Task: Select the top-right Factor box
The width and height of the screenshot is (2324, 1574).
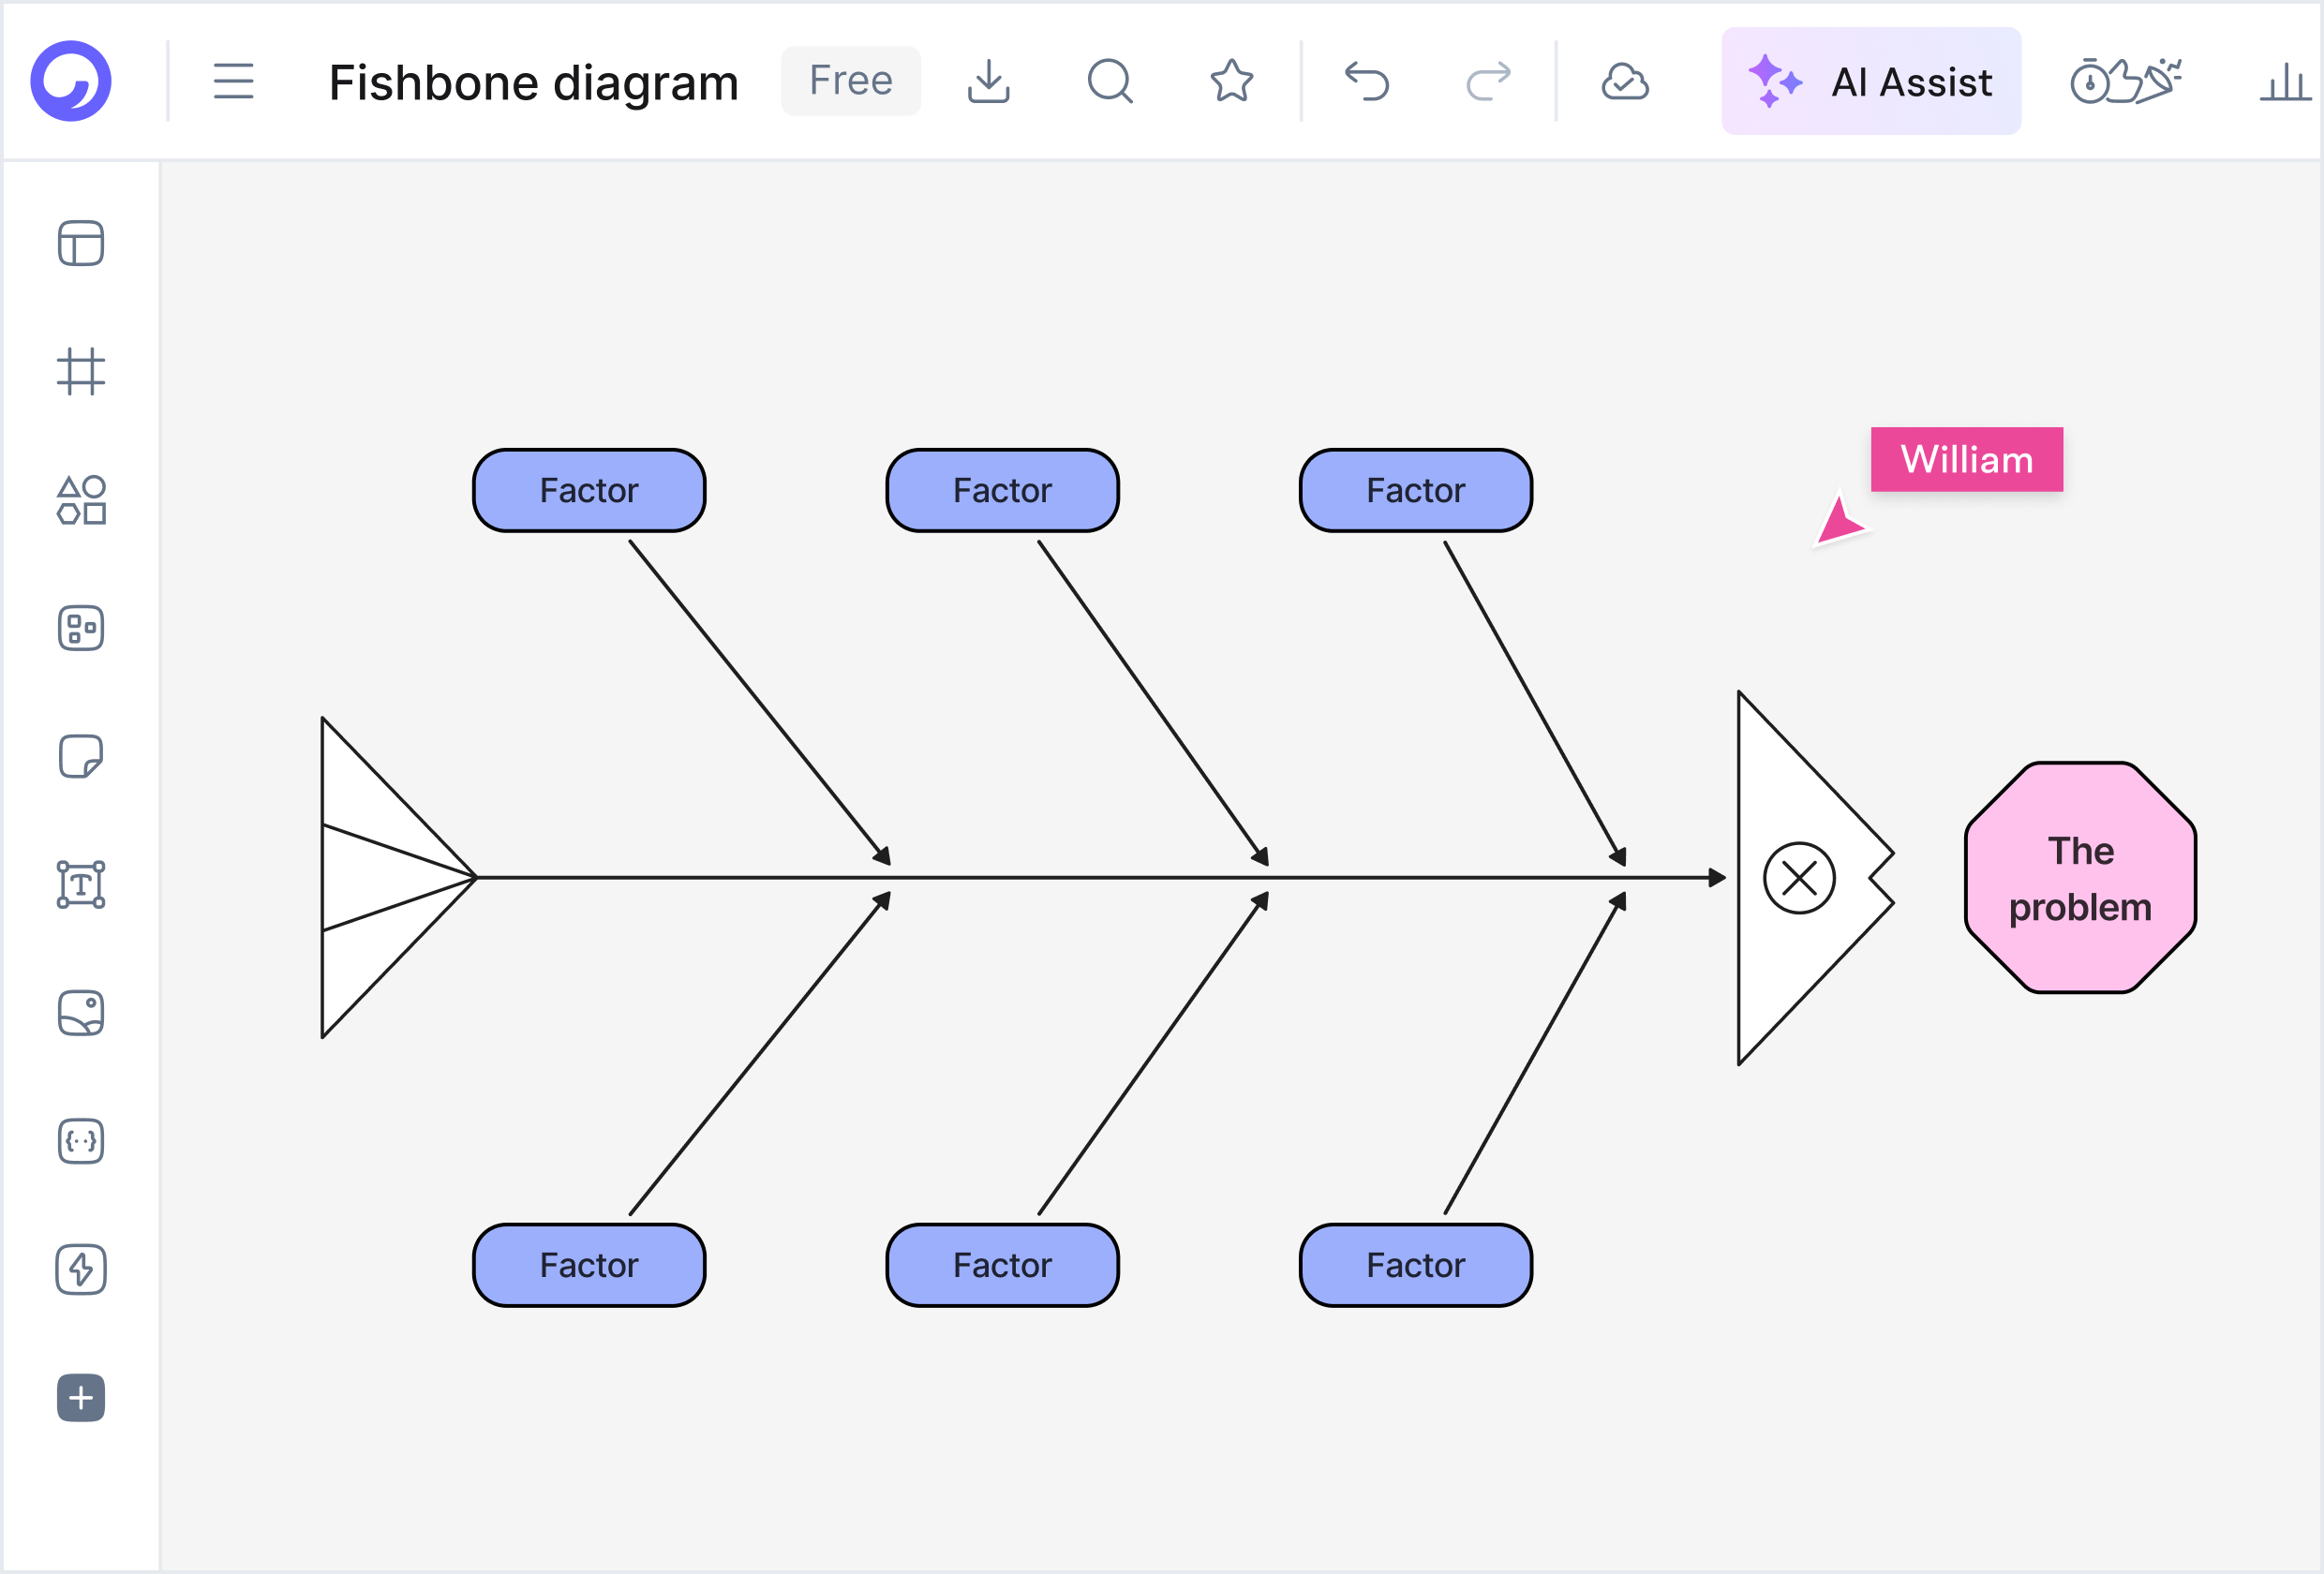Action: coord(1416,490)
